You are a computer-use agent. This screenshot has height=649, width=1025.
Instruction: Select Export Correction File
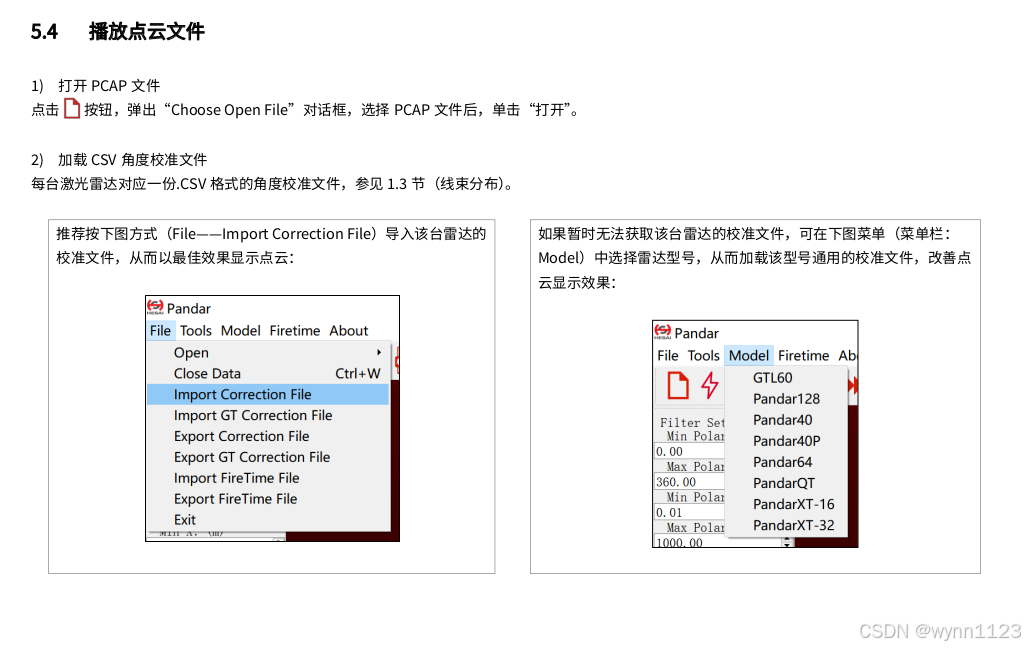coord(268,436)
